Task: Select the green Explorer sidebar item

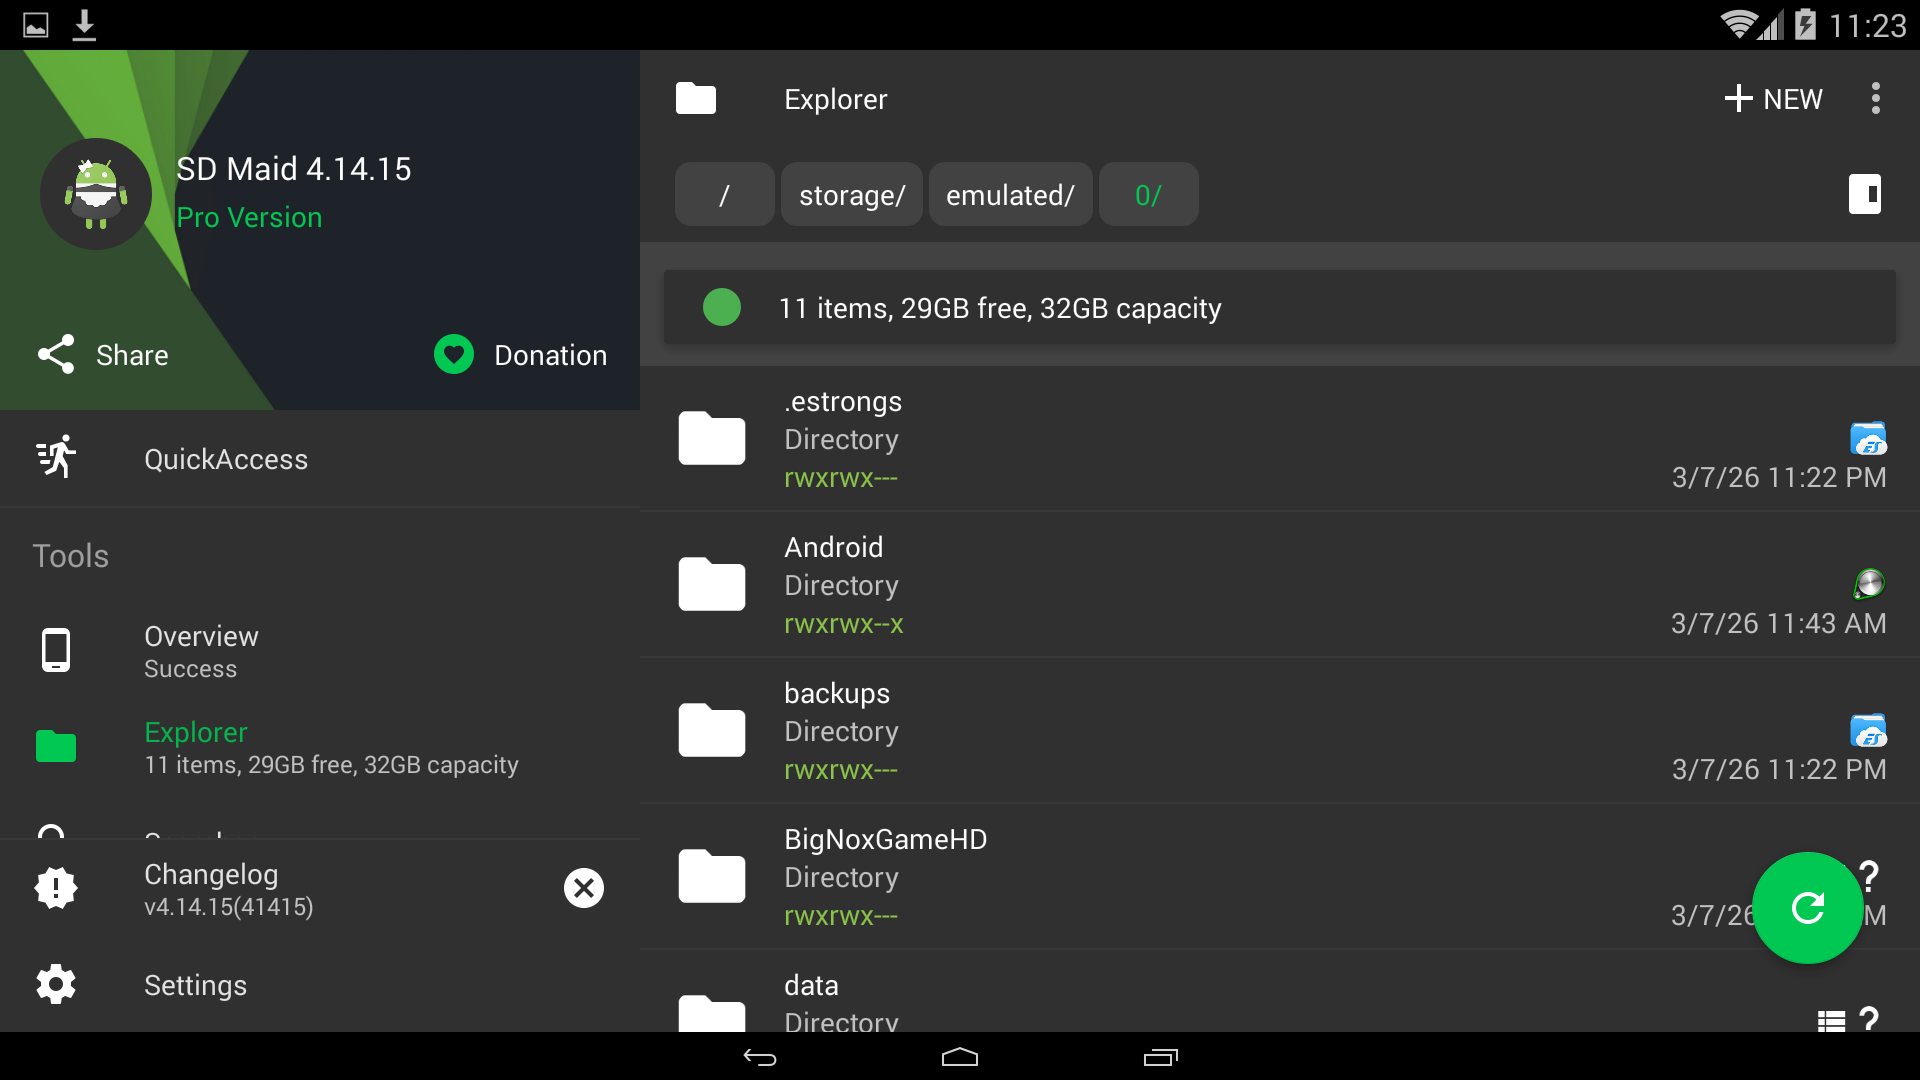Action: pyautogui.click(x=196, y=747)
